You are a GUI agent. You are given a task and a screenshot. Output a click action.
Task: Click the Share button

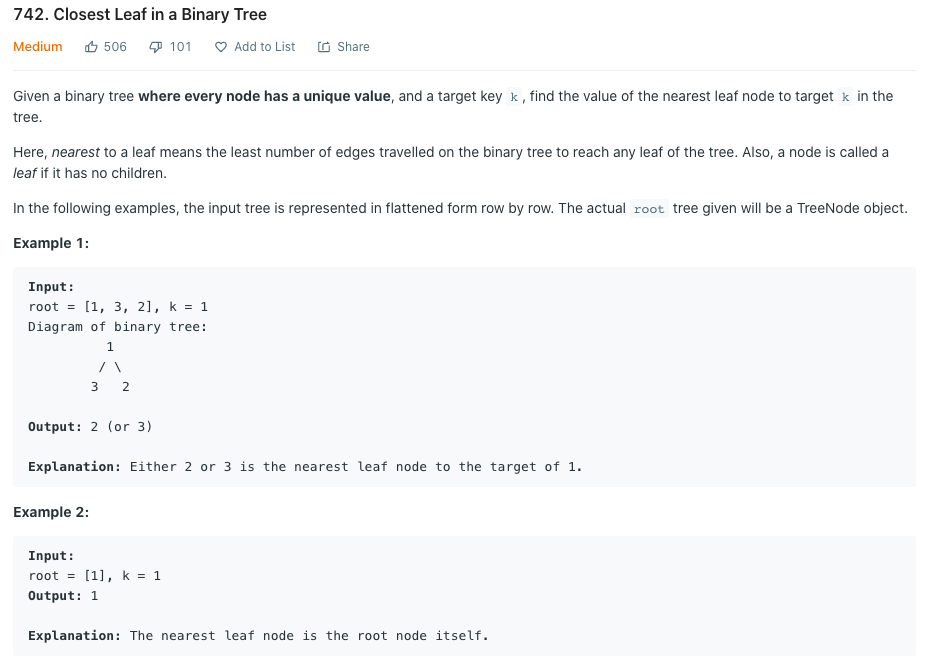click(343, 46)
